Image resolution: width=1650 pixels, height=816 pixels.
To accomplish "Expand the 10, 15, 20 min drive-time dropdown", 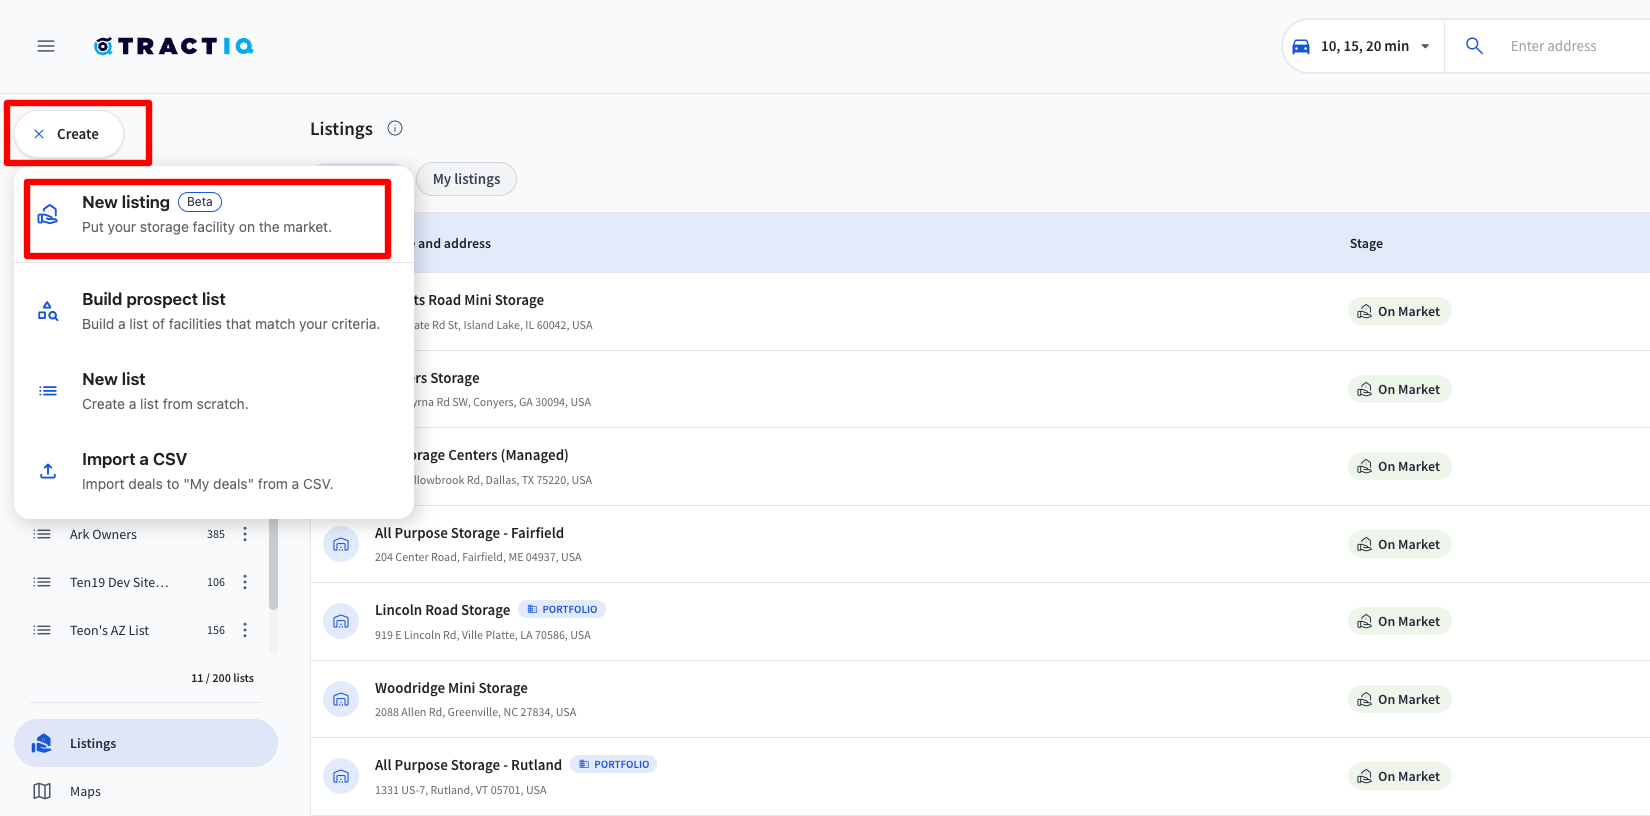I will click(1364, 46).
